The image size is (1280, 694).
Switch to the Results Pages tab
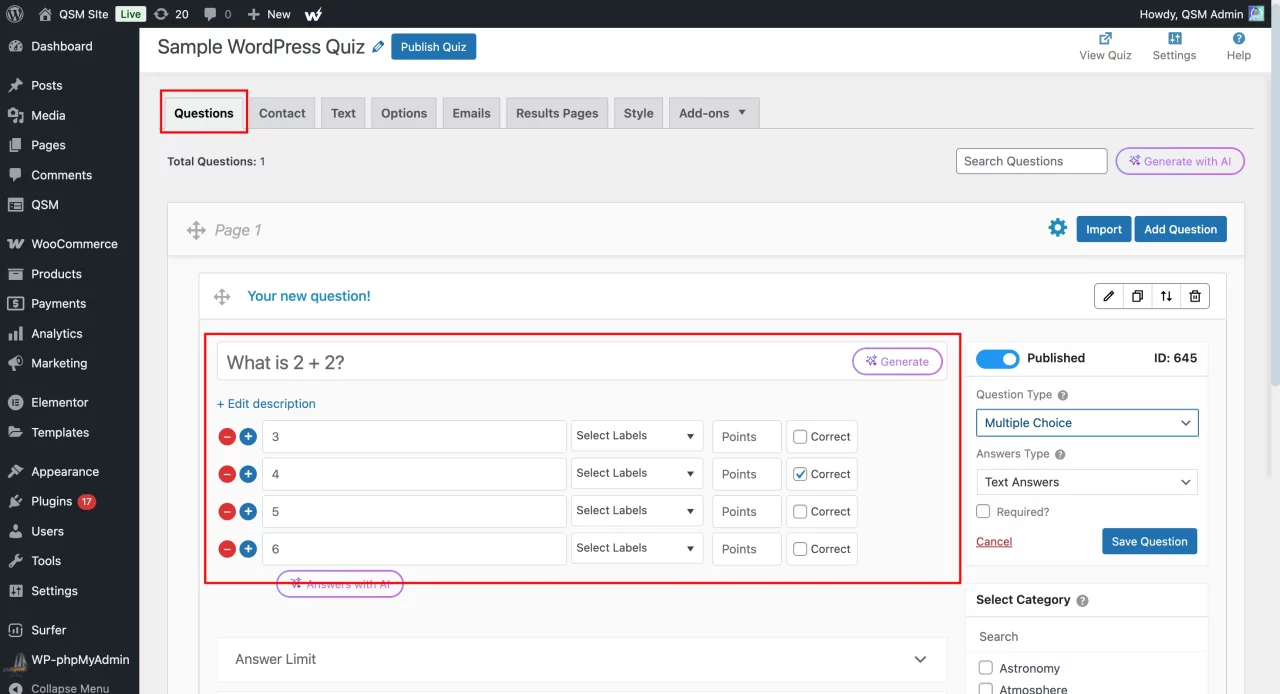[x=557, y=113]
